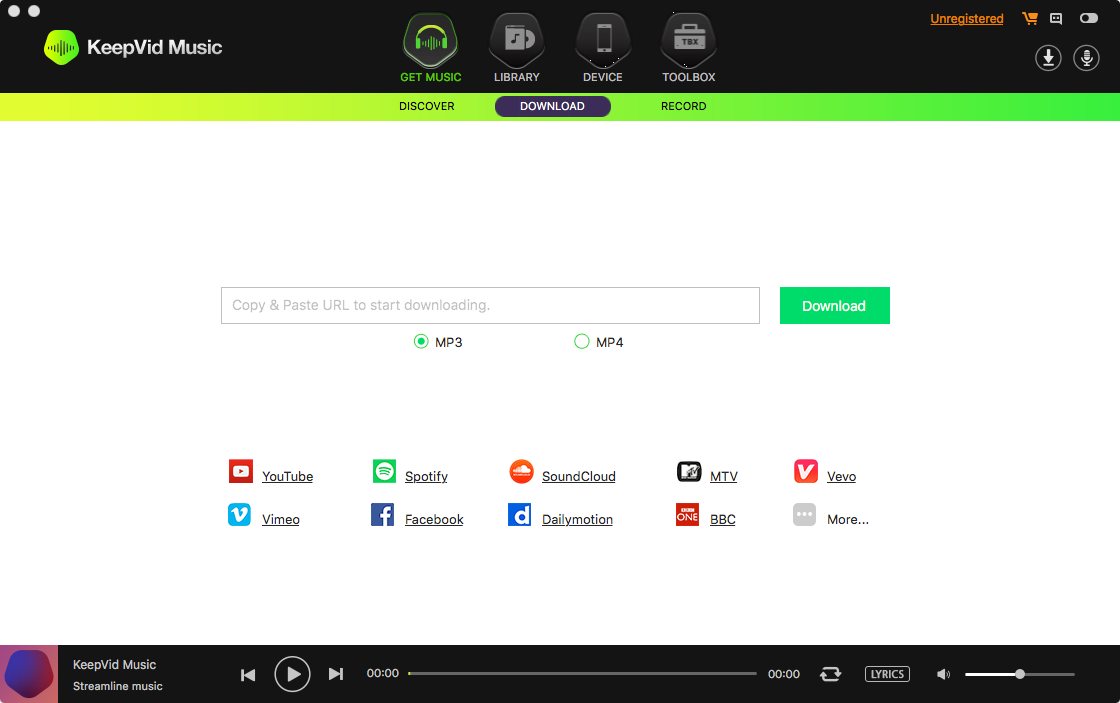Open the Library section icon

(x=517, y=41)
